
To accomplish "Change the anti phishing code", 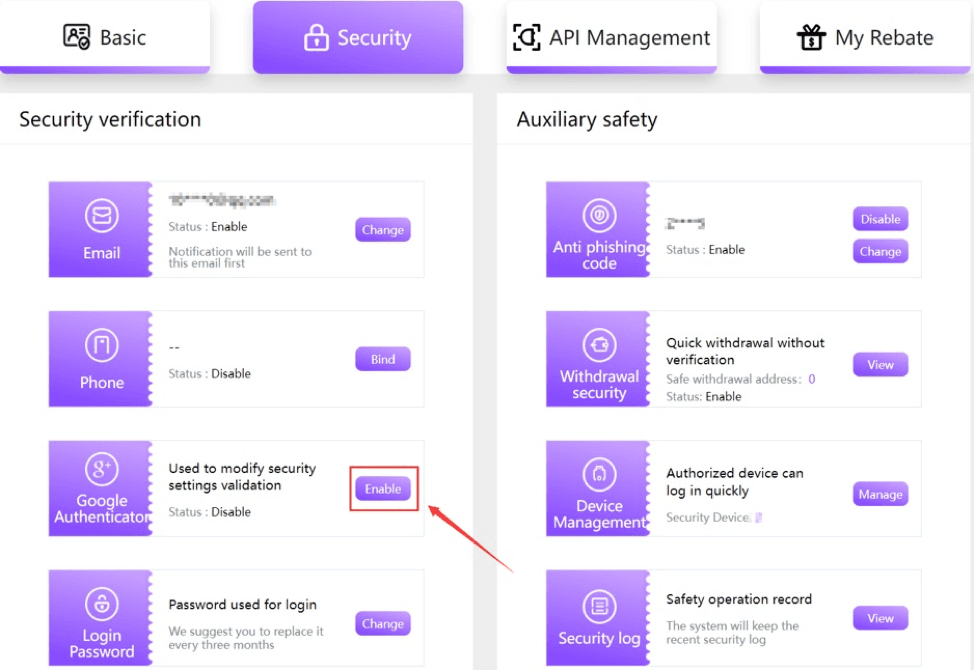I will 880,252.
